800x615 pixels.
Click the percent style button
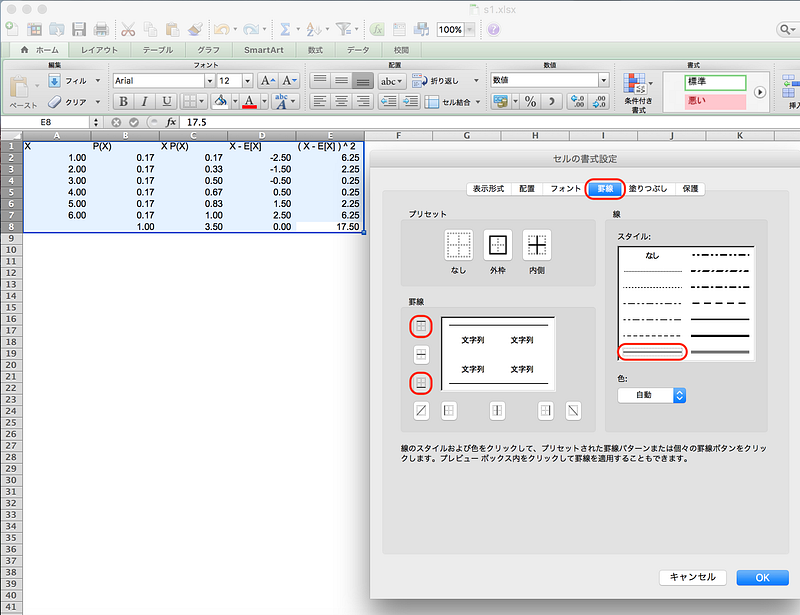pyautogui.click(x=531, y=102)
